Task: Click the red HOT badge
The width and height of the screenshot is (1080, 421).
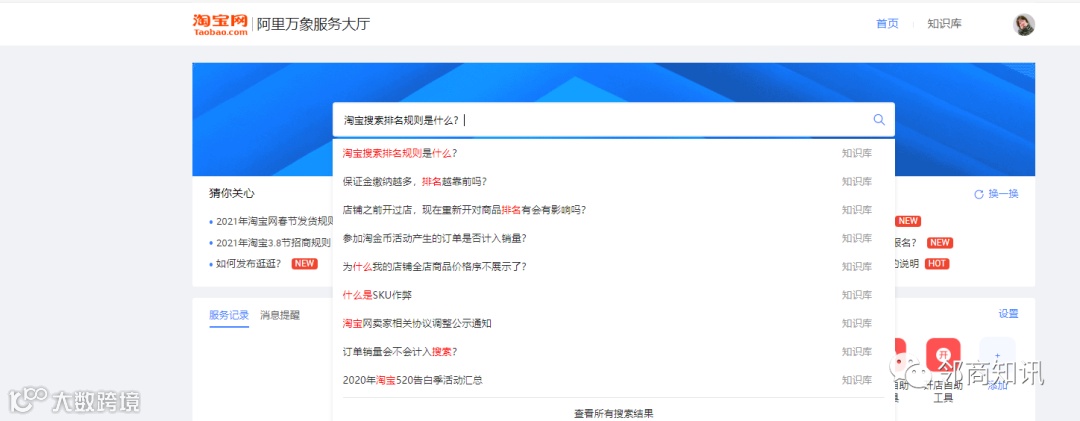Action: tap(937, 263)
